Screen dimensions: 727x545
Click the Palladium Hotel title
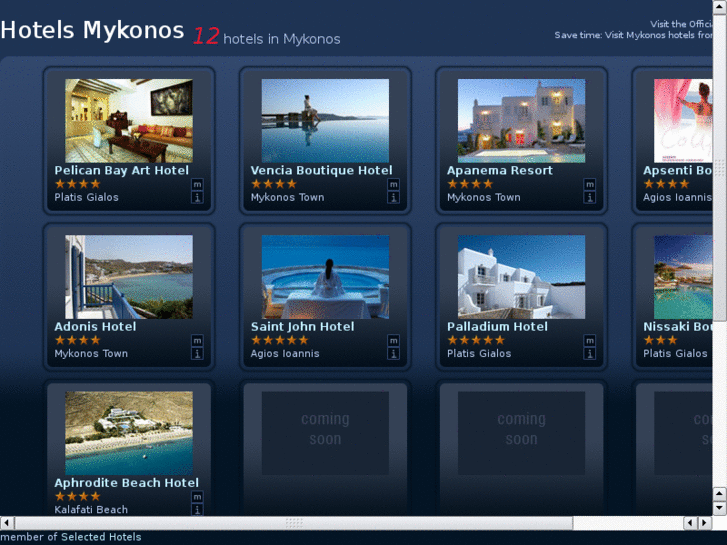click(x=497, y=327)
